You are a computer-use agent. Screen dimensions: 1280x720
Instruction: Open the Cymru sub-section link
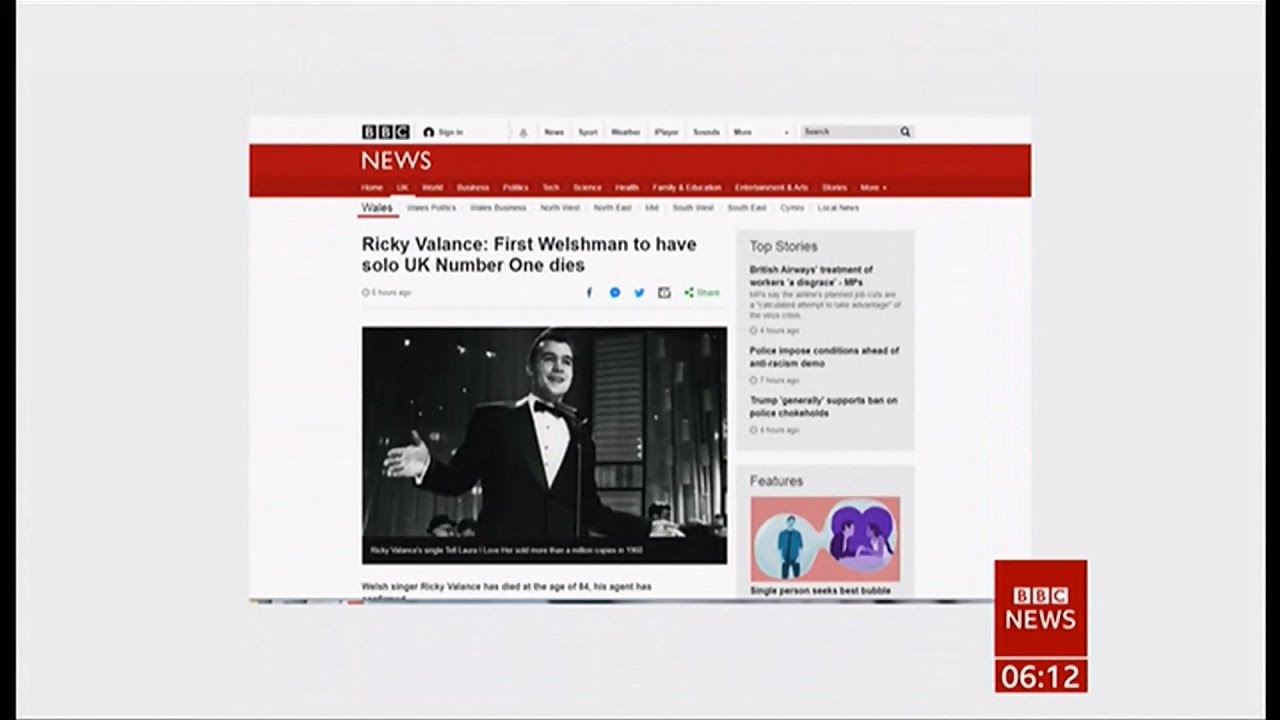(x=792, y=208)
